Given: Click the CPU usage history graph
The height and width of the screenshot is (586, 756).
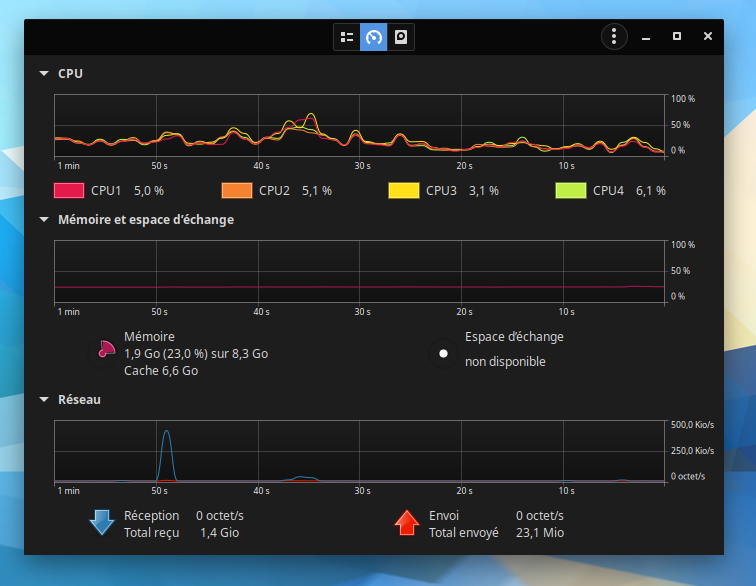Looking at the screenshot, I should pos(360,126).
